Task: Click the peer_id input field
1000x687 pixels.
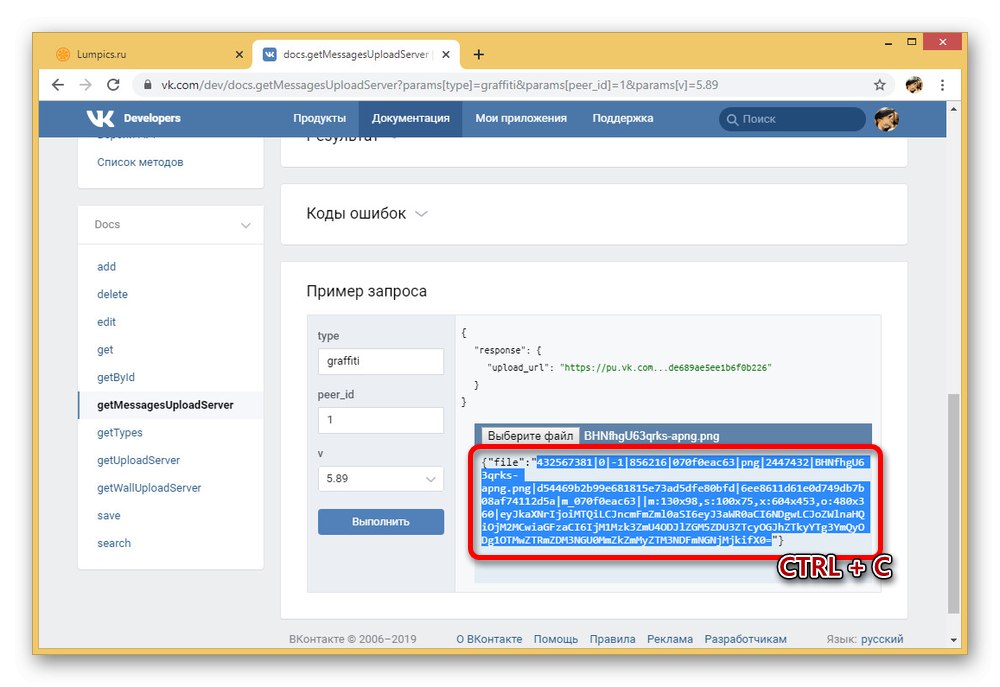Action: point(381,420)
